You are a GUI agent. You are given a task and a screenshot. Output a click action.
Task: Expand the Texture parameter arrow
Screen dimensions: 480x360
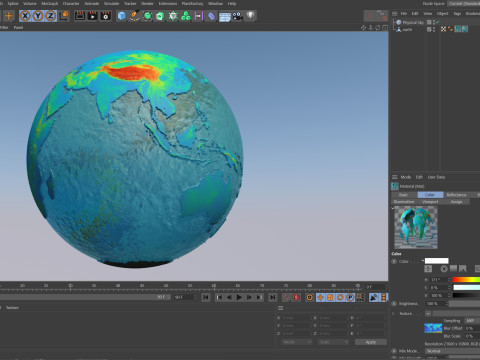pos(393,314)
